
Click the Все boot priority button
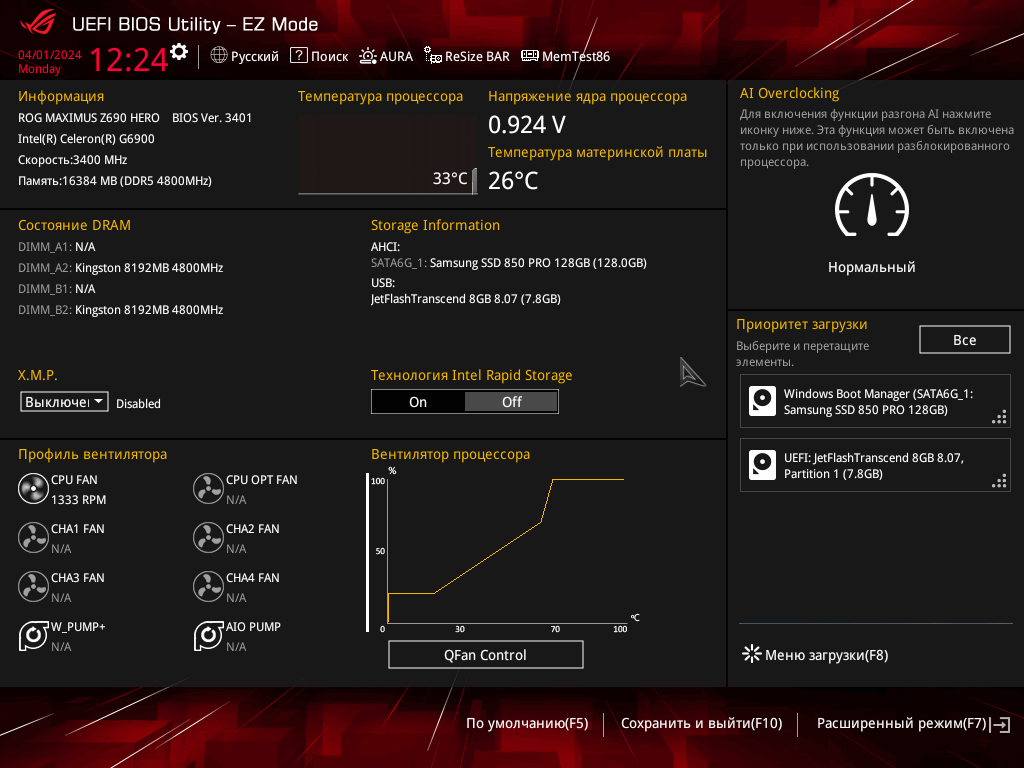(965, 340)
